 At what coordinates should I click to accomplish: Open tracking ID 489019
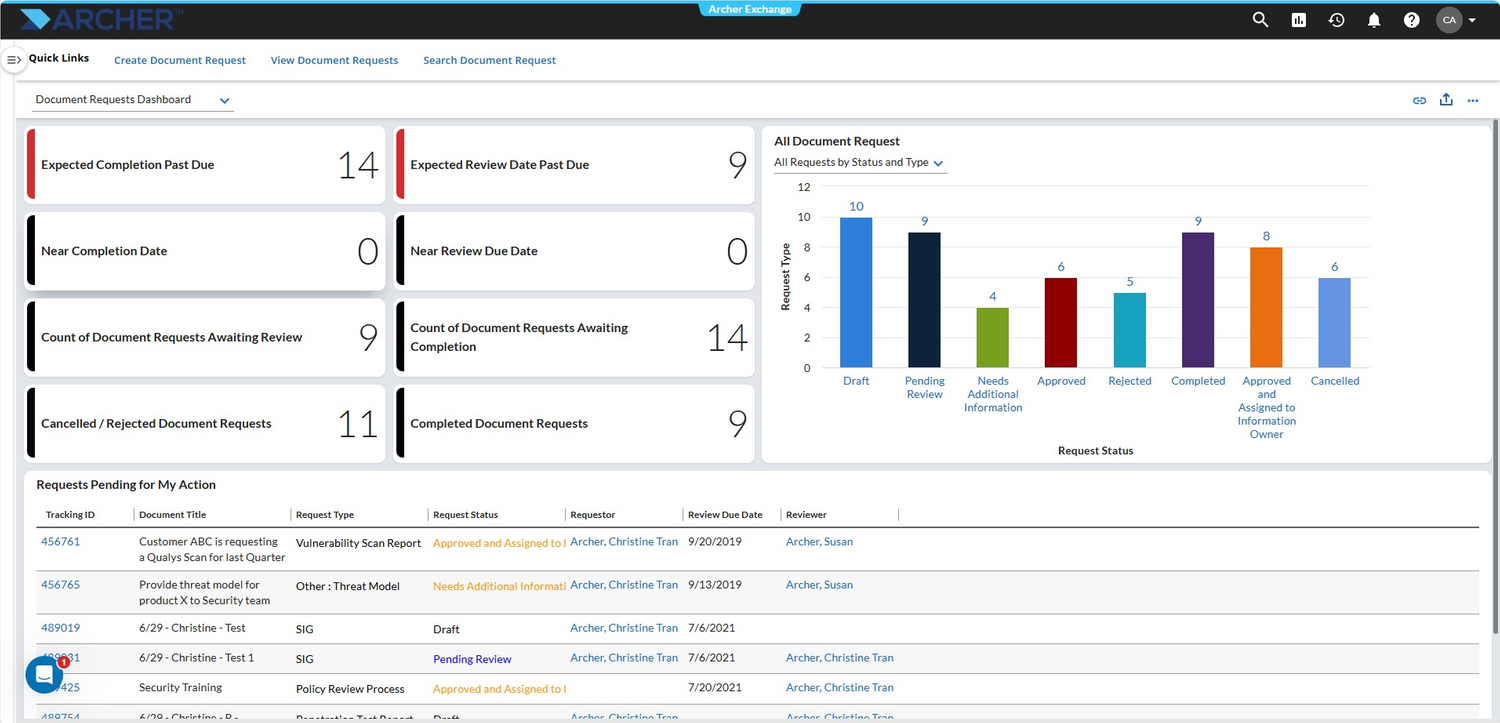point(60,628)
